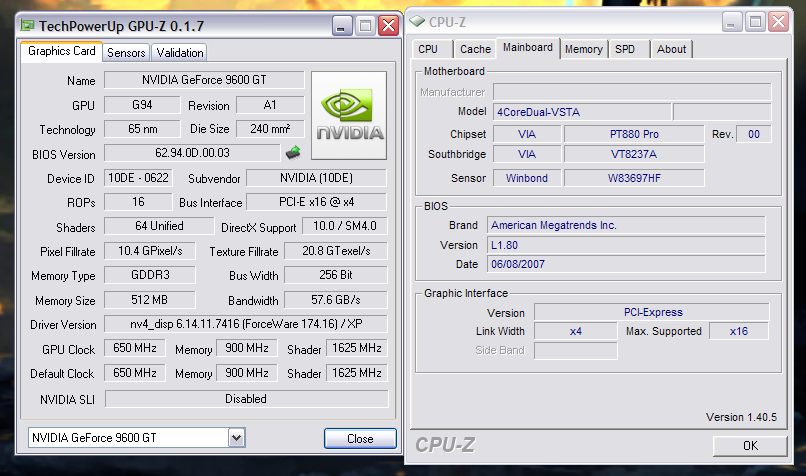Click the Link Width field showing x4
Viewport: 806px width, 476px height.
coord(576,331)
